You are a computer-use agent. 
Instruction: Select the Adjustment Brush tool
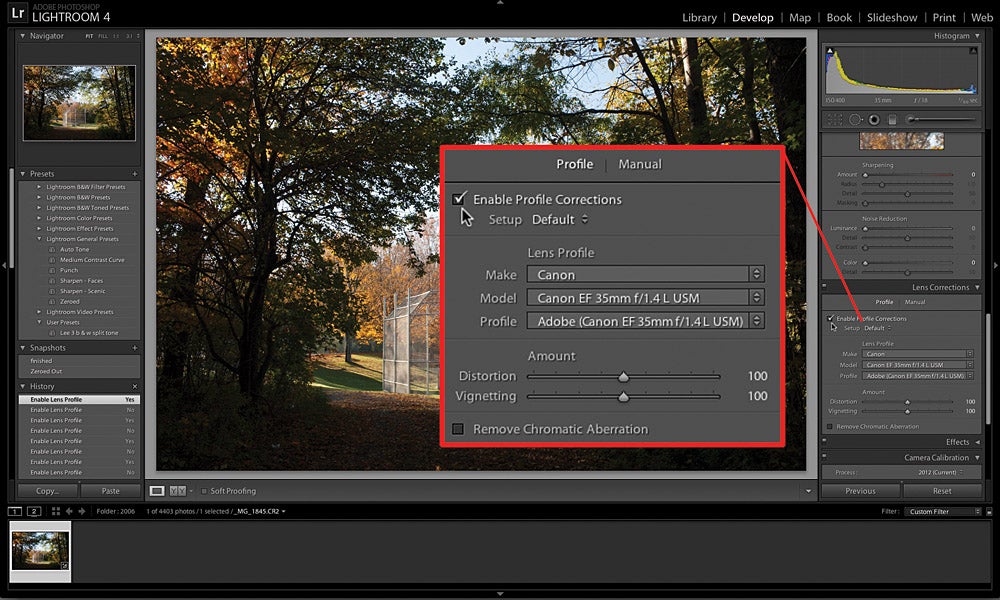(x=942, y=119)
